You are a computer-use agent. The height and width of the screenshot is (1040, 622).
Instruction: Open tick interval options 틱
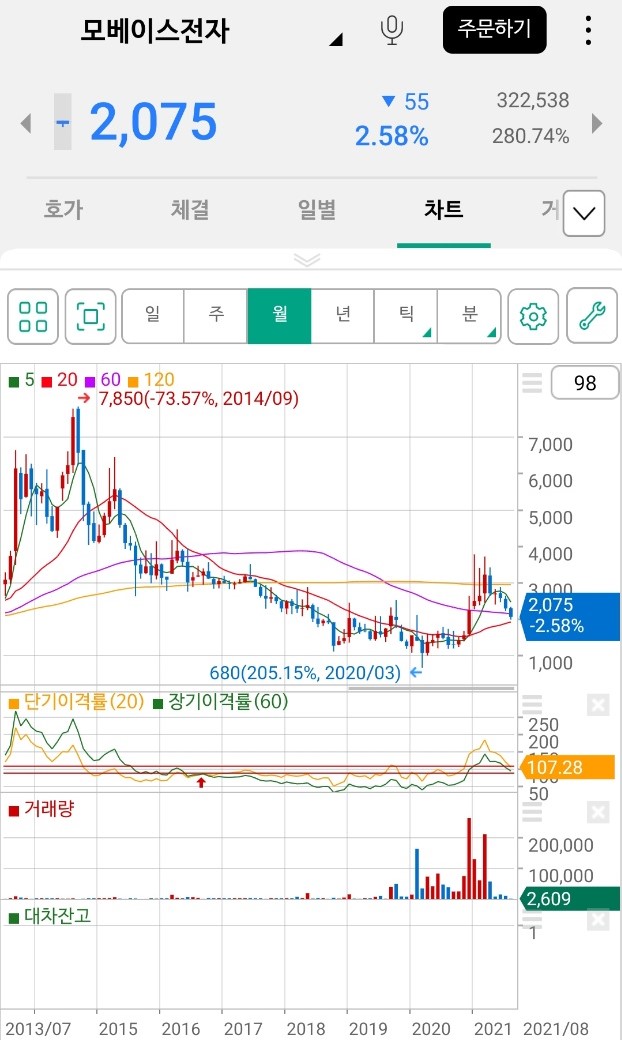click(x=406, y=316)
